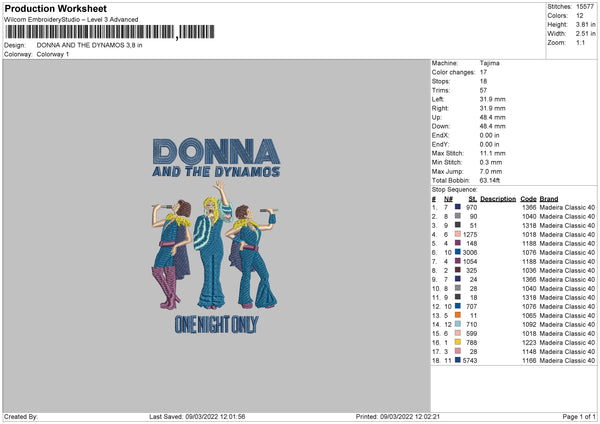Click the Stitches value '15577'
Screen dimensions: 600x424
585,7
